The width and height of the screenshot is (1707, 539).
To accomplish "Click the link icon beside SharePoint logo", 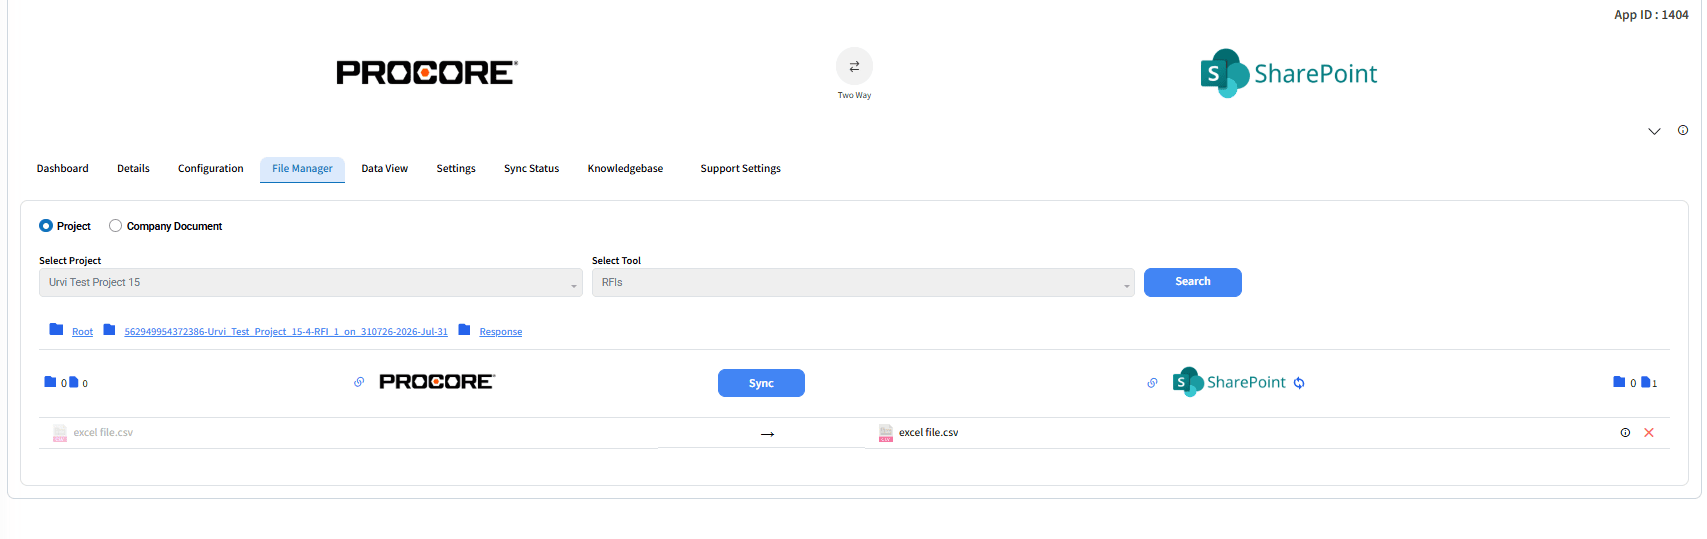I will click(1152, 383).
